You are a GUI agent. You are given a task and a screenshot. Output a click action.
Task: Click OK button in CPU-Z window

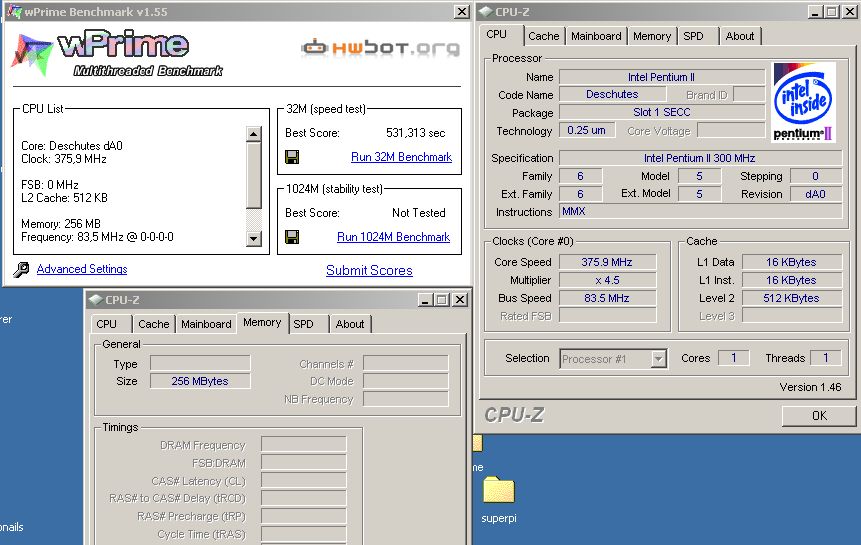point(819,416)
